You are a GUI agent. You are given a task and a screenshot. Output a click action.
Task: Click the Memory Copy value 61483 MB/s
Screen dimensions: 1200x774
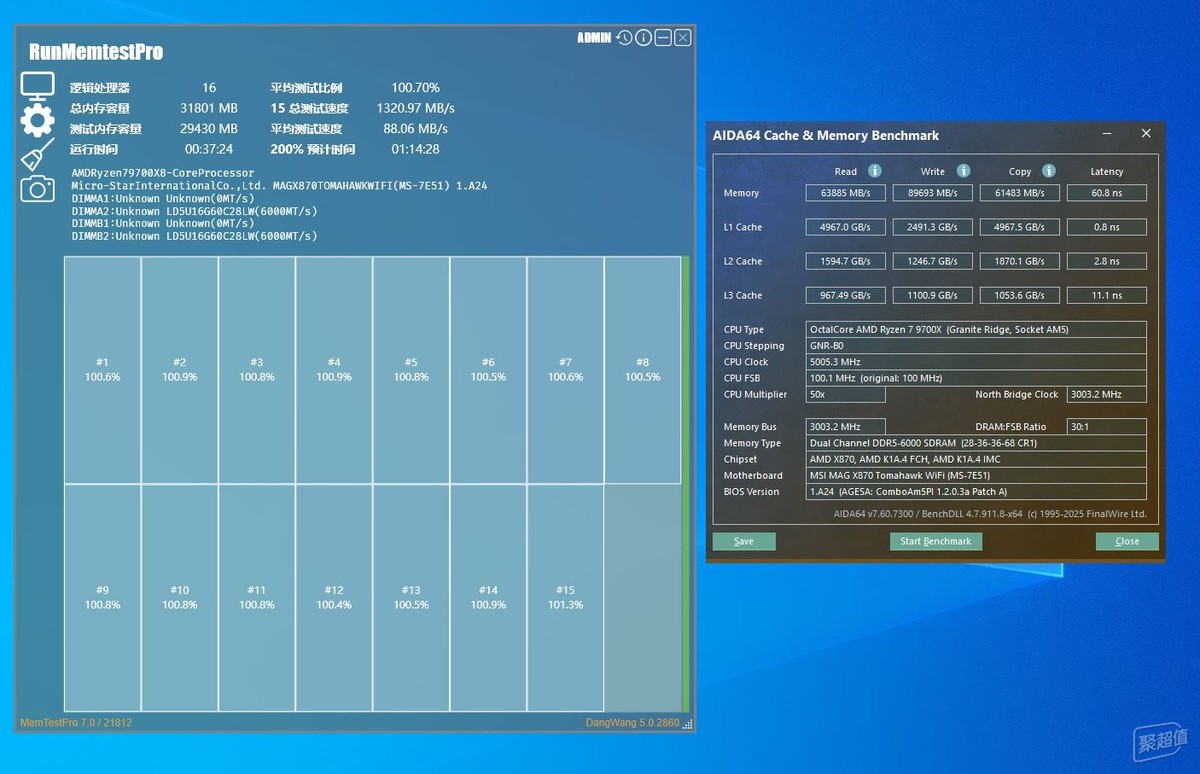[1020, 193]
